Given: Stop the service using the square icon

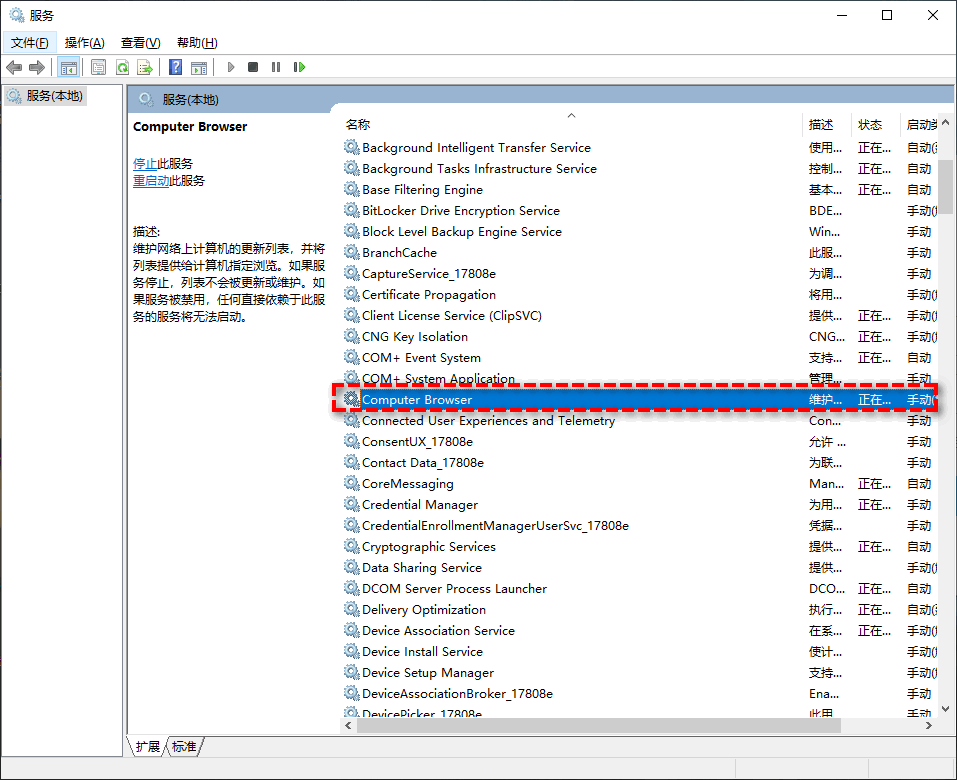Looking at the screenshot, I should [254, 67].
